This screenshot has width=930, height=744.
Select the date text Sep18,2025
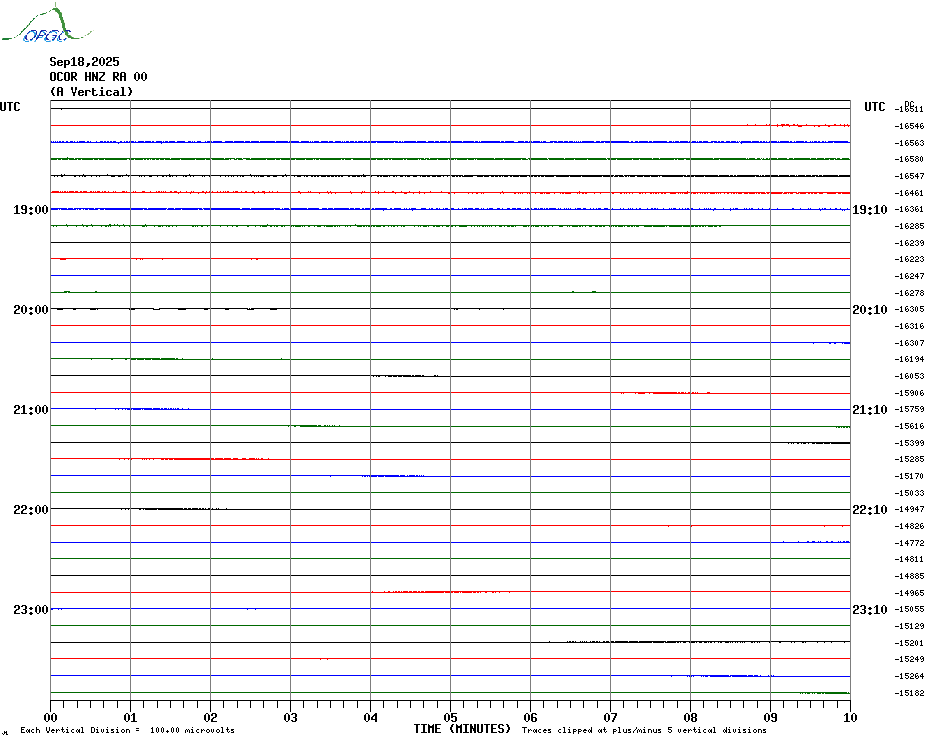(x=84, y=62)
